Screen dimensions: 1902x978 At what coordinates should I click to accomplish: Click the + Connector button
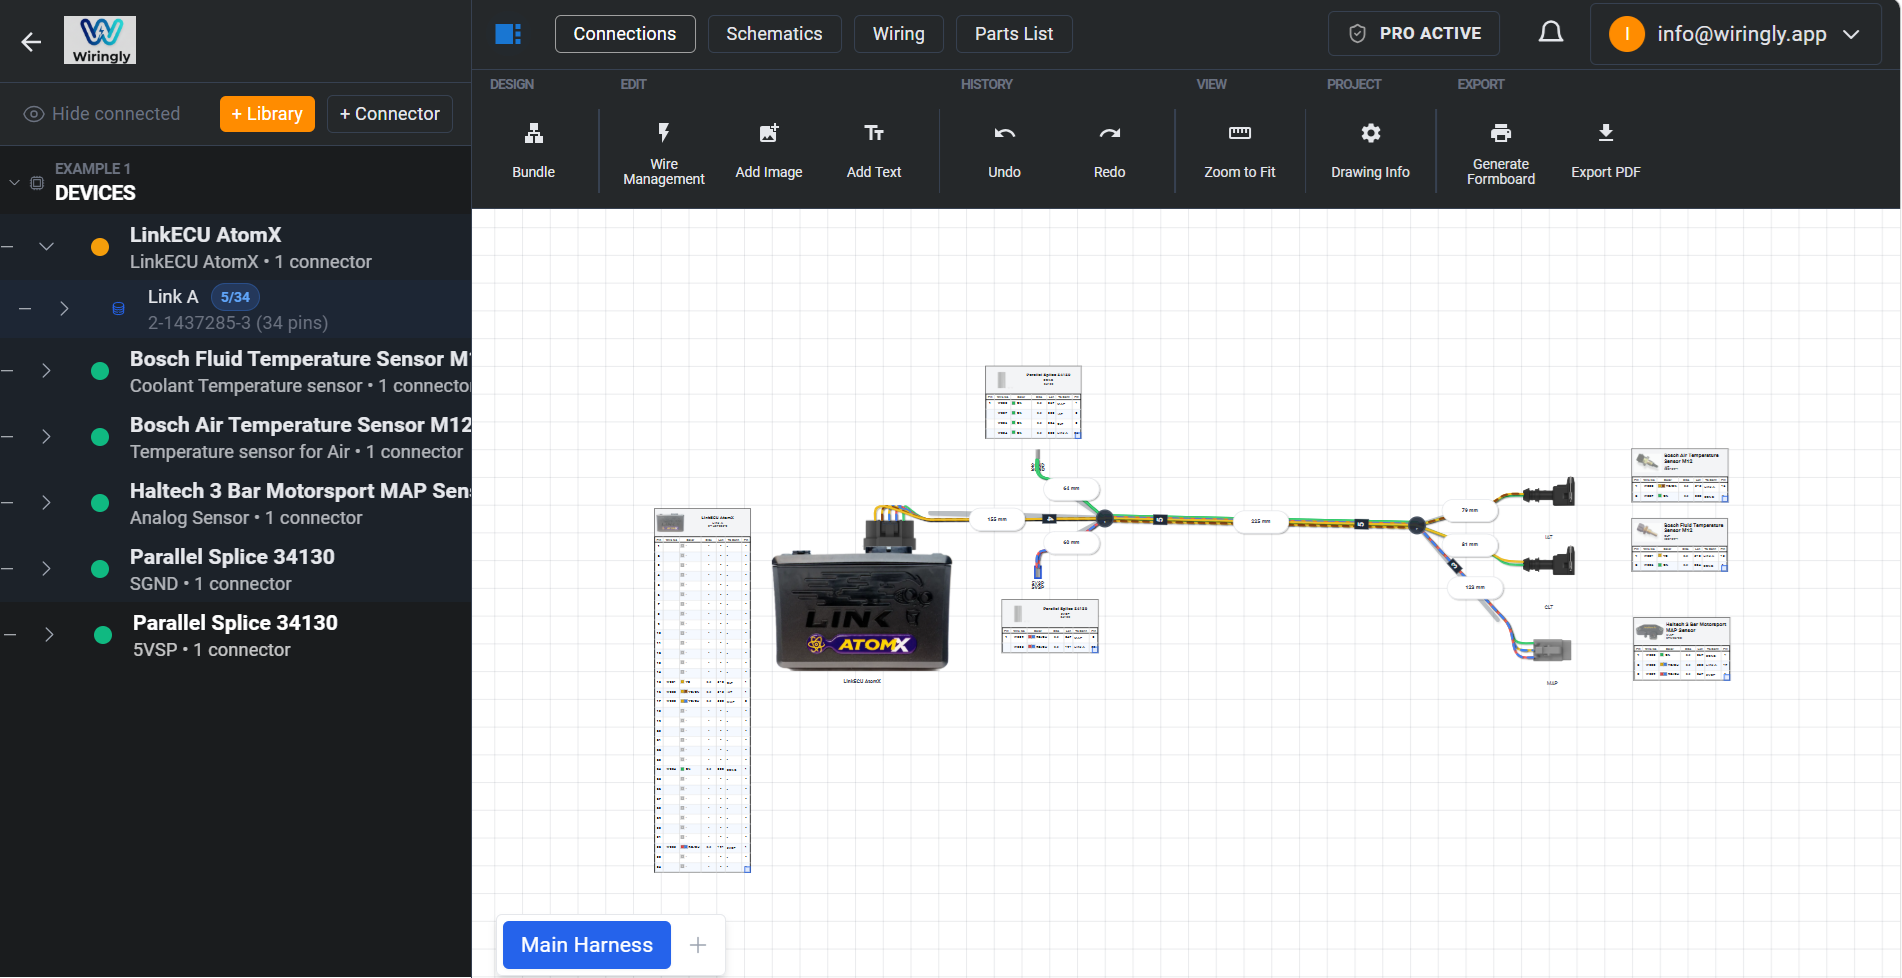coord(390,114)
